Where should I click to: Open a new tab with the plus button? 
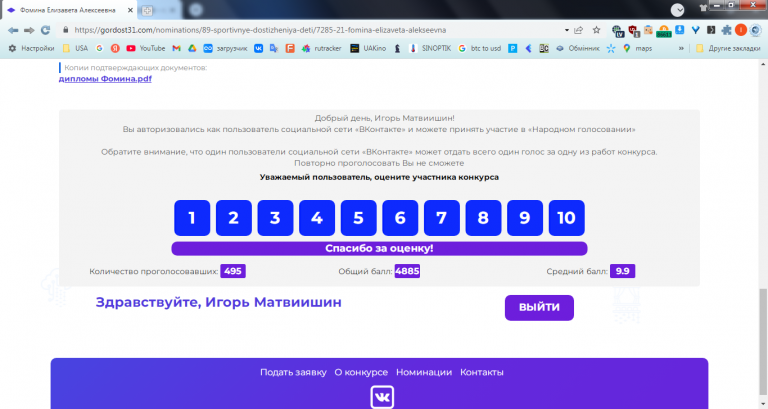point(147,10)
